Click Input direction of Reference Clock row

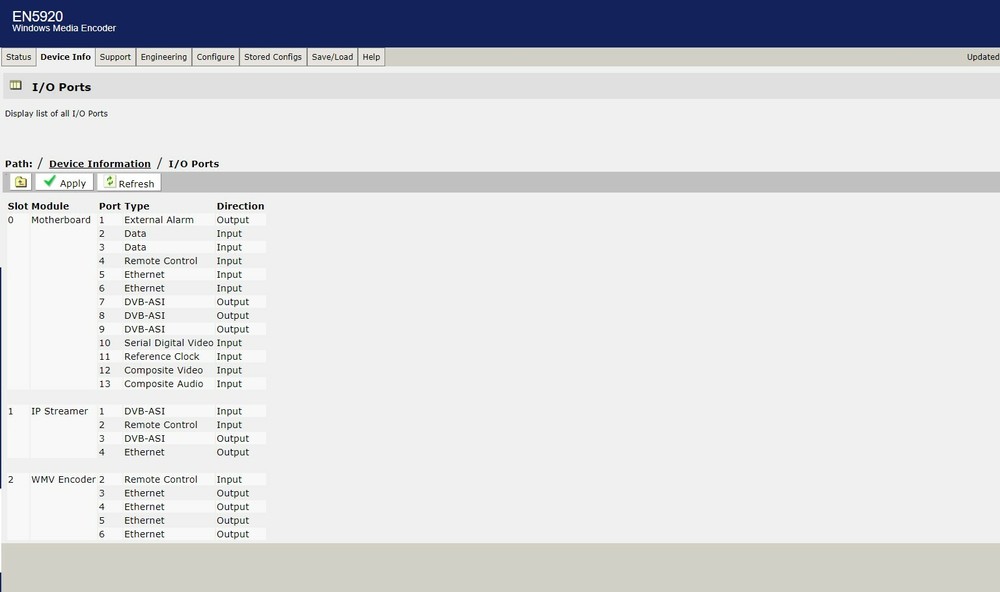229,357
